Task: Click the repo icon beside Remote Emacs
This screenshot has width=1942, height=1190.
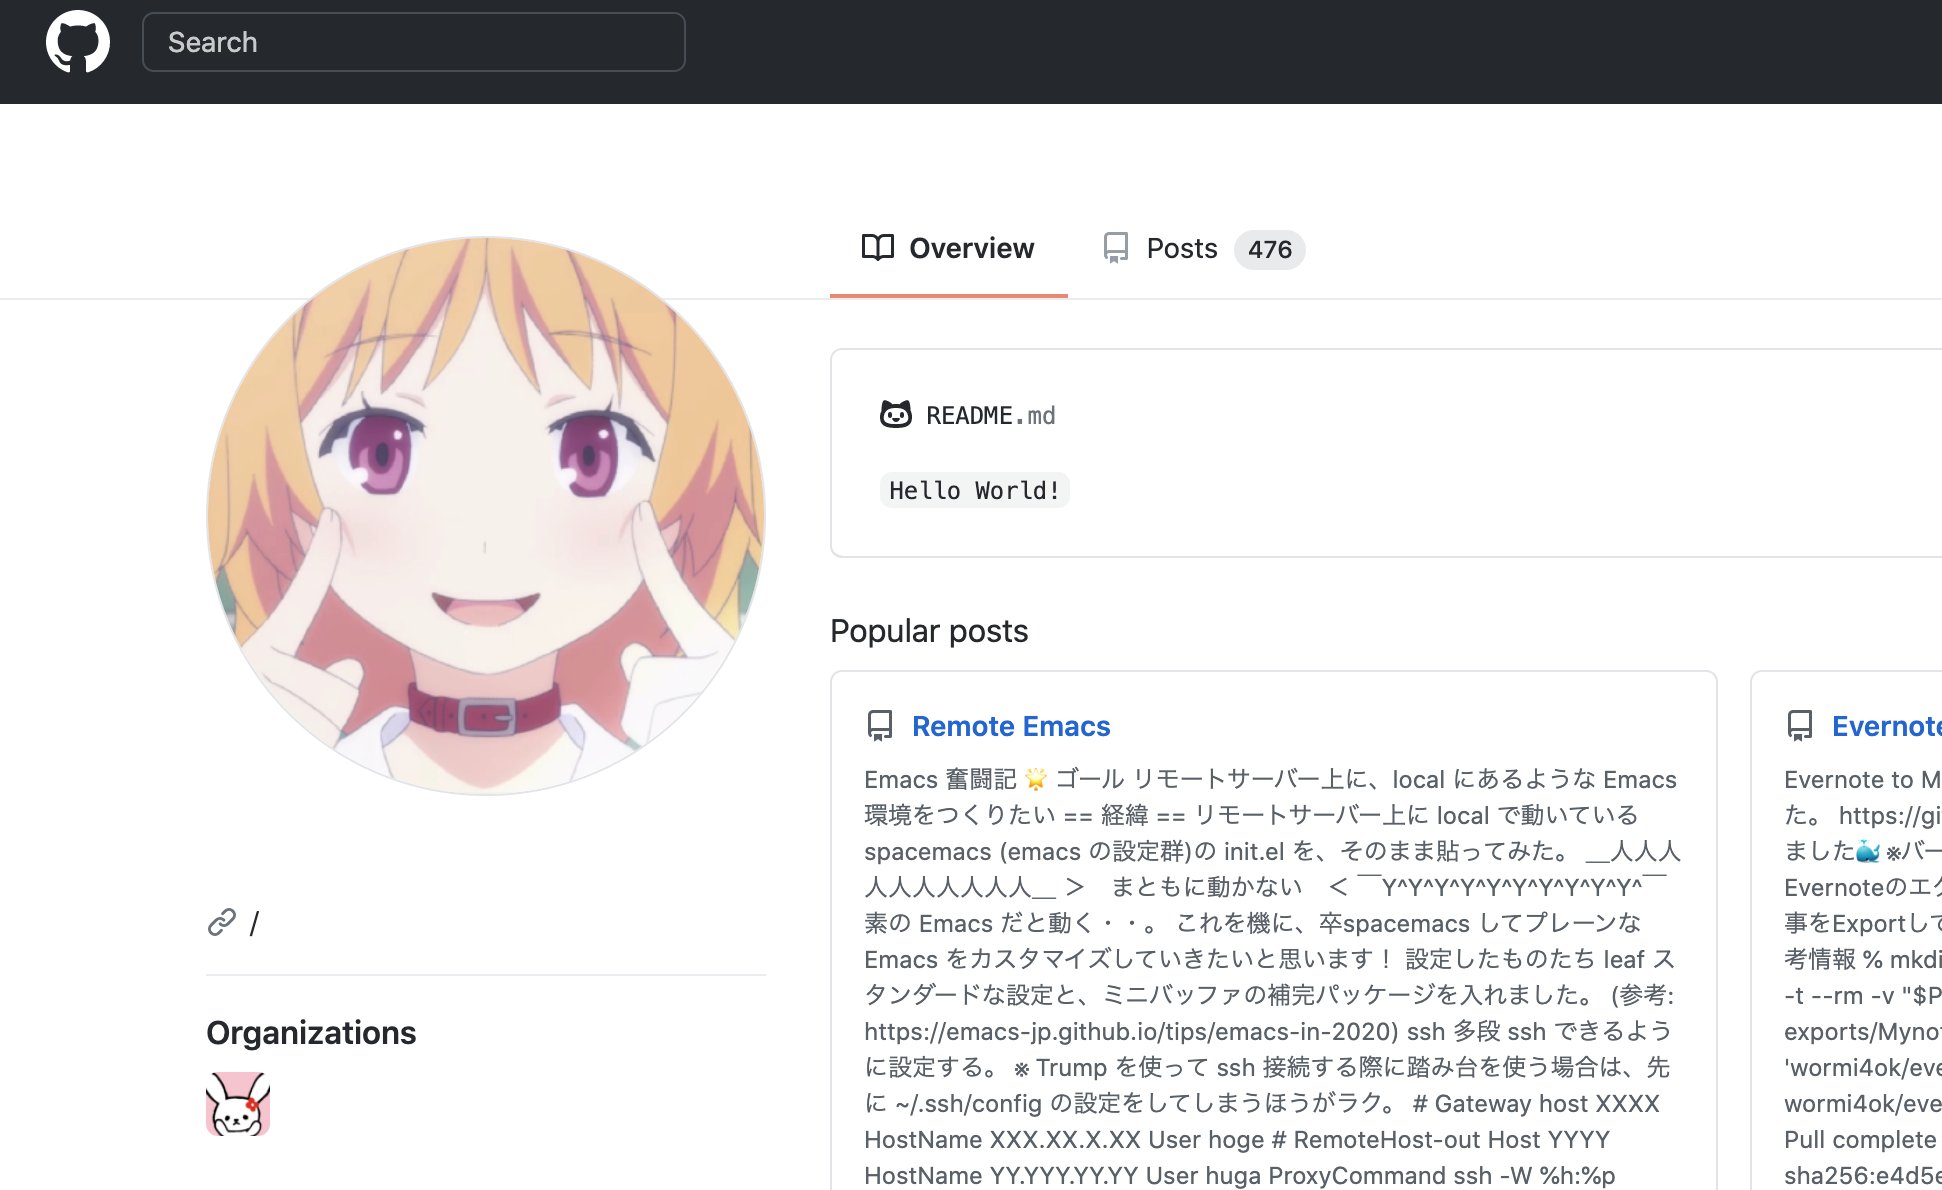Action: click(x=879, y=726)
